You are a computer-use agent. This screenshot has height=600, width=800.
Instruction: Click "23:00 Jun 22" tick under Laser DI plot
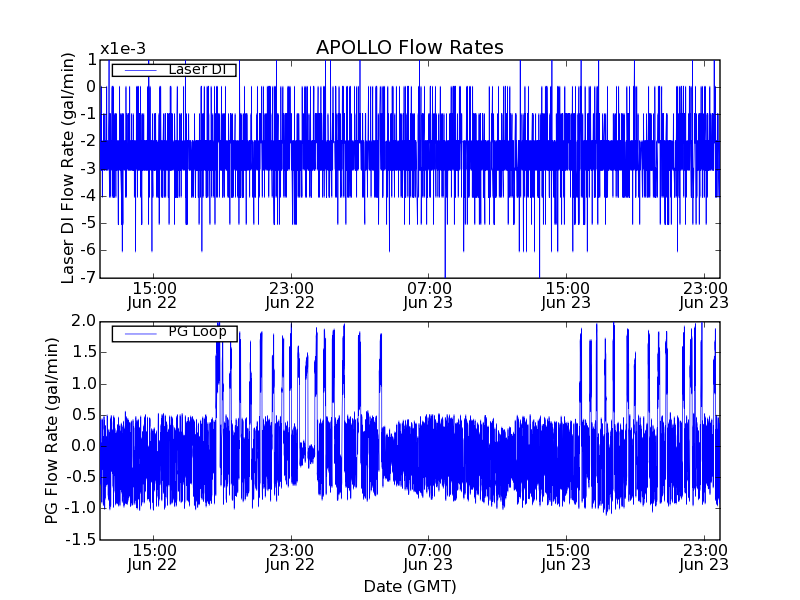tap(290, 295)
